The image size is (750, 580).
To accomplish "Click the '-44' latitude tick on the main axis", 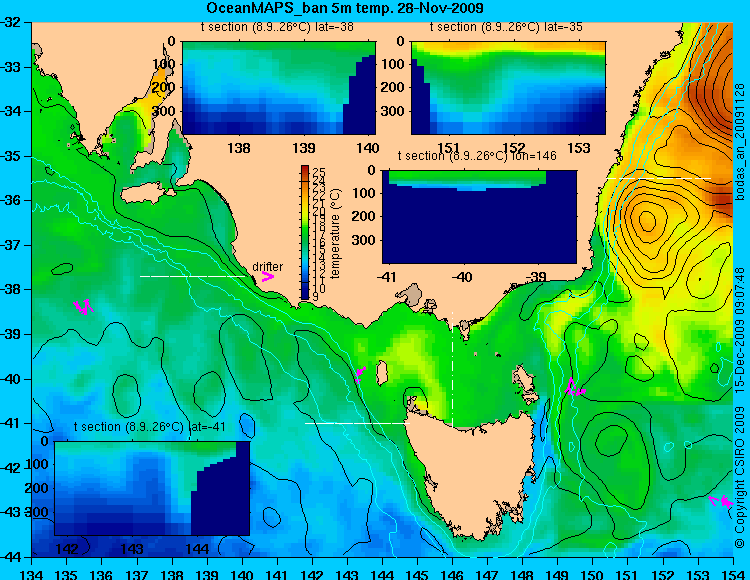I will point(11,557).
